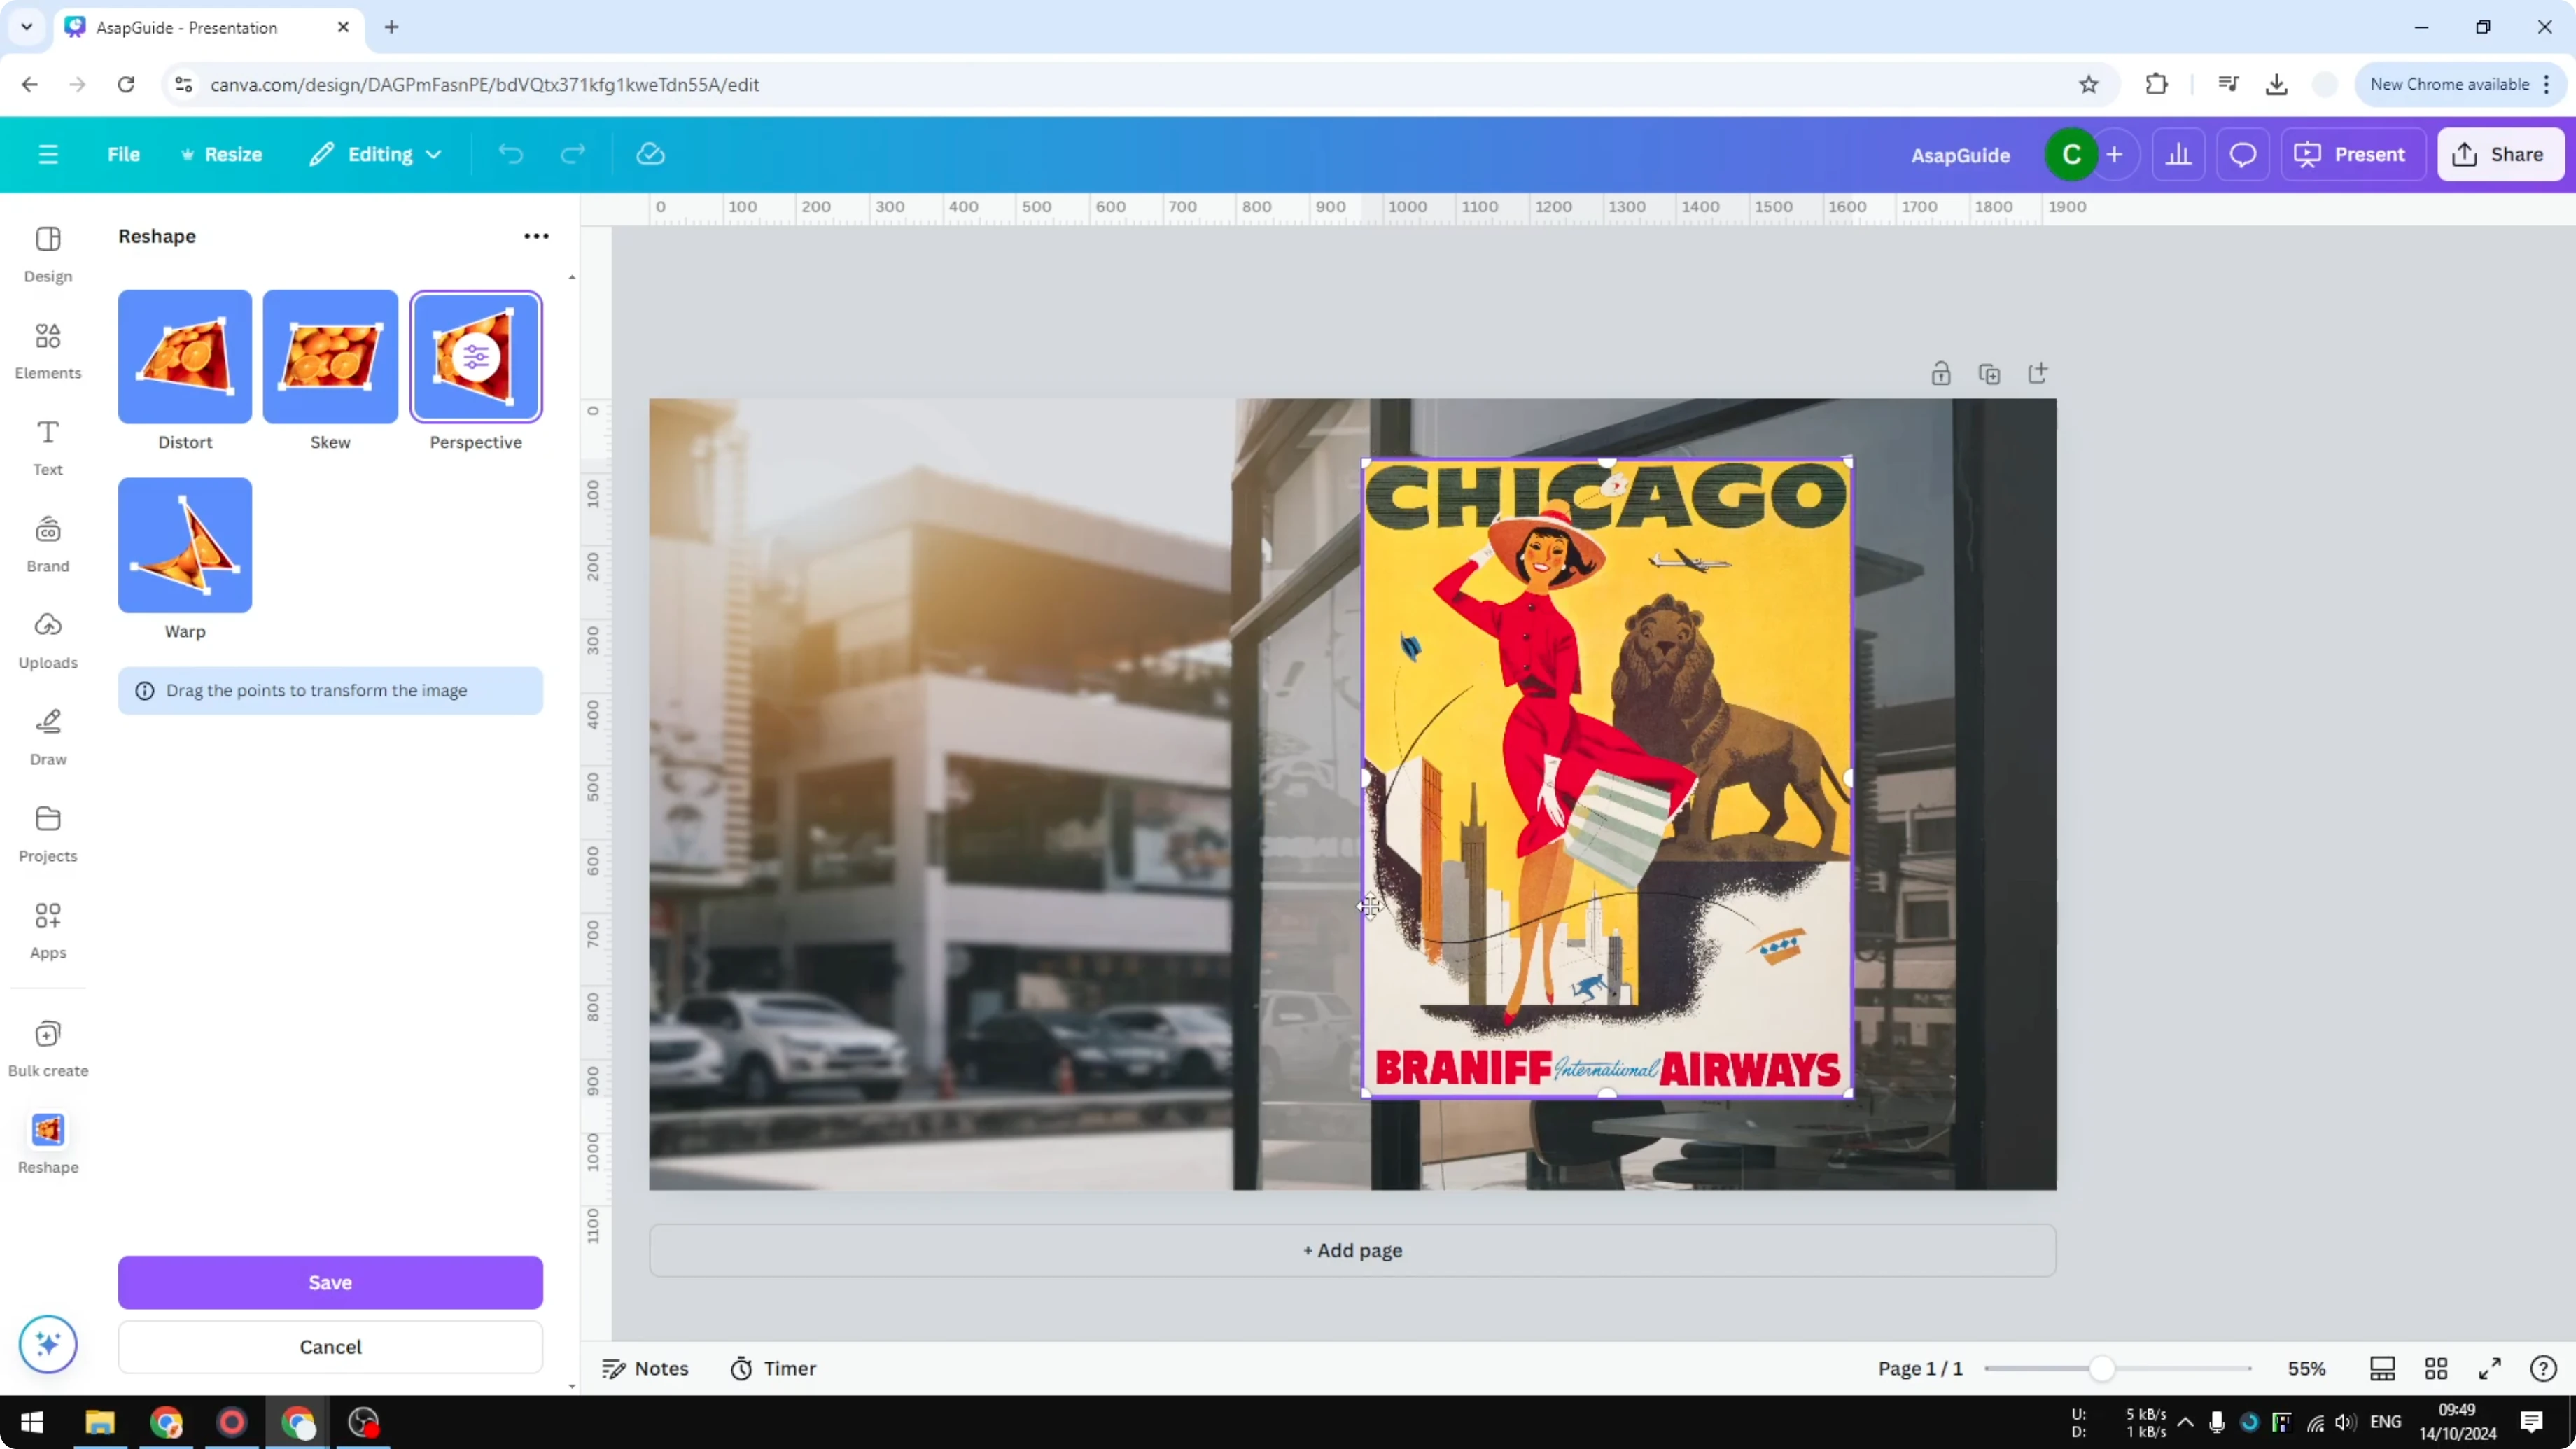Select the Distort reshape mode
This screenshot has height=1449, width=2576.
(x=184, y=357)
